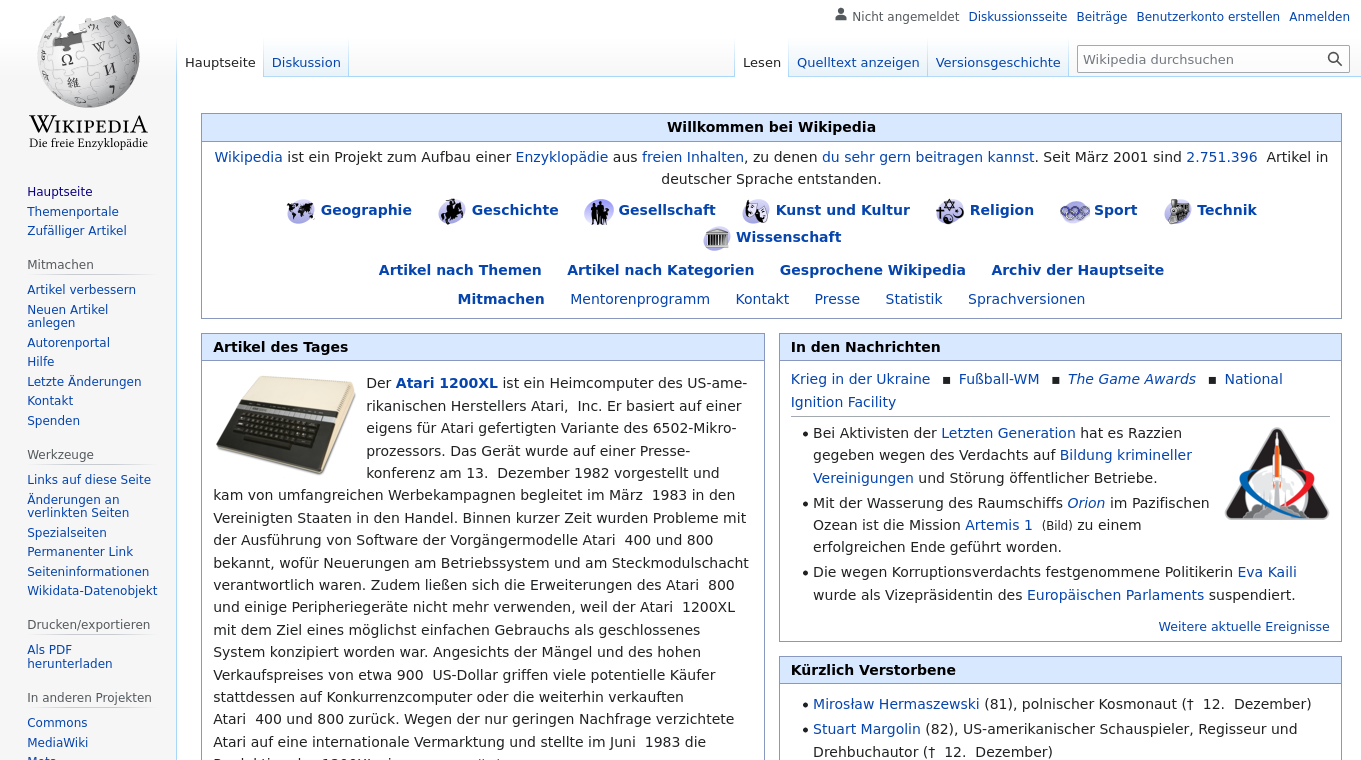Click the Kunst und Kultur masks icon

pos(756,211)
